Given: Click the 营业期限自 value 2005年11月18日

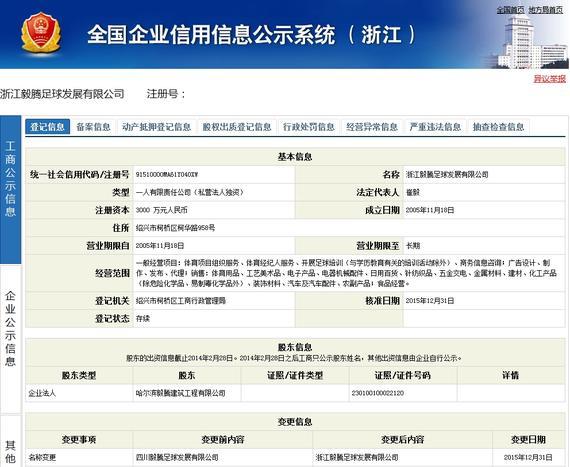Looking at the screenshot, I should tap(160, 246).
